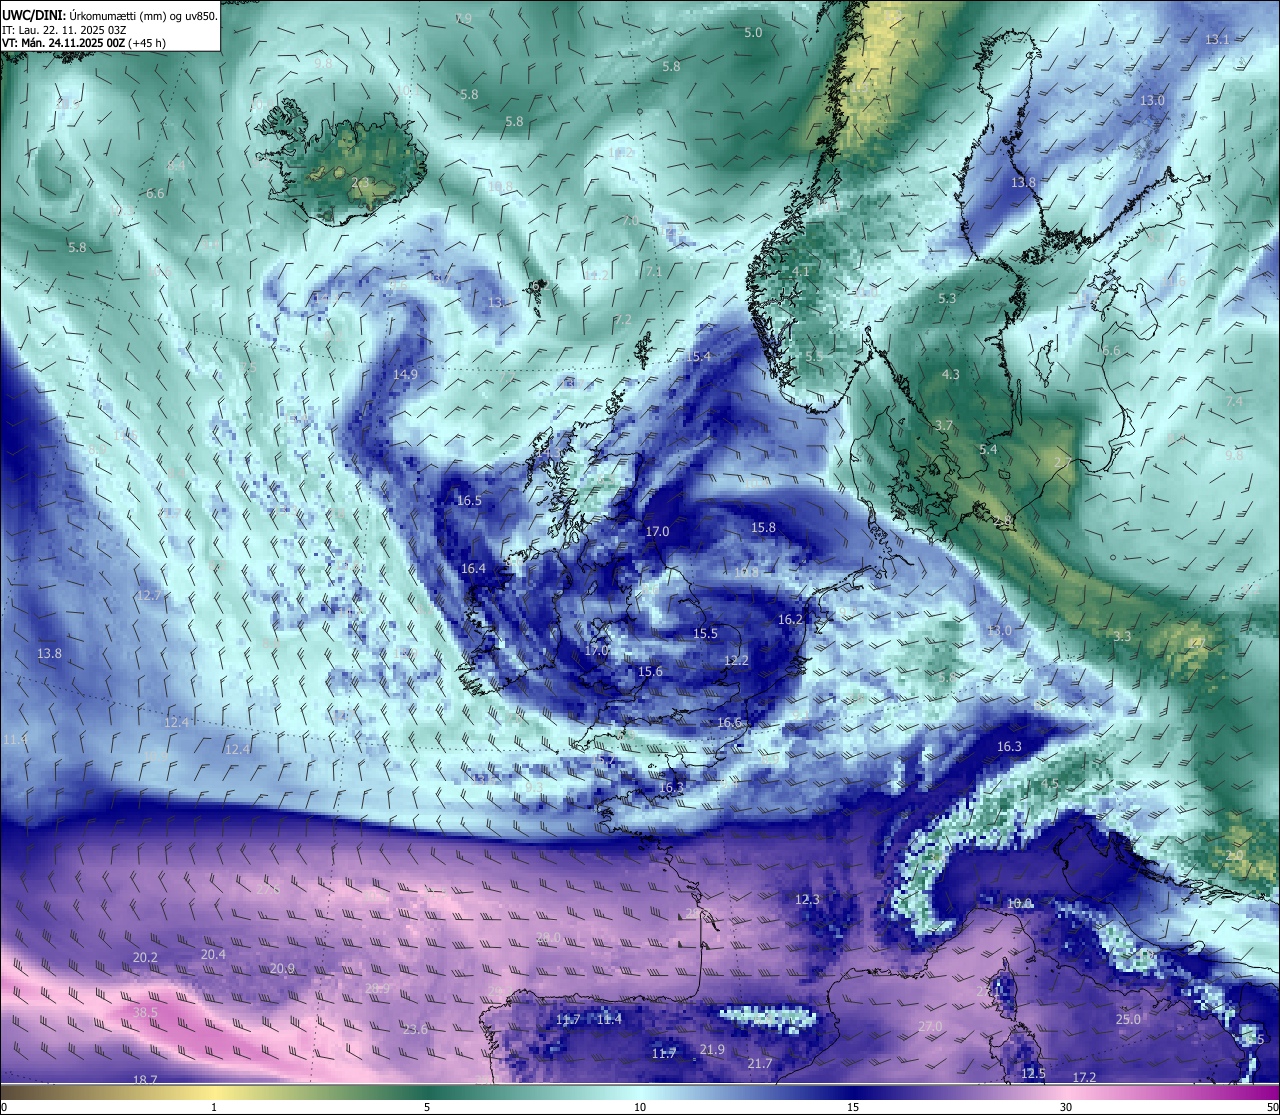Click the map value 27.0
1280x1115 pixels.
pyautogui.click(x=930, y=1026)
